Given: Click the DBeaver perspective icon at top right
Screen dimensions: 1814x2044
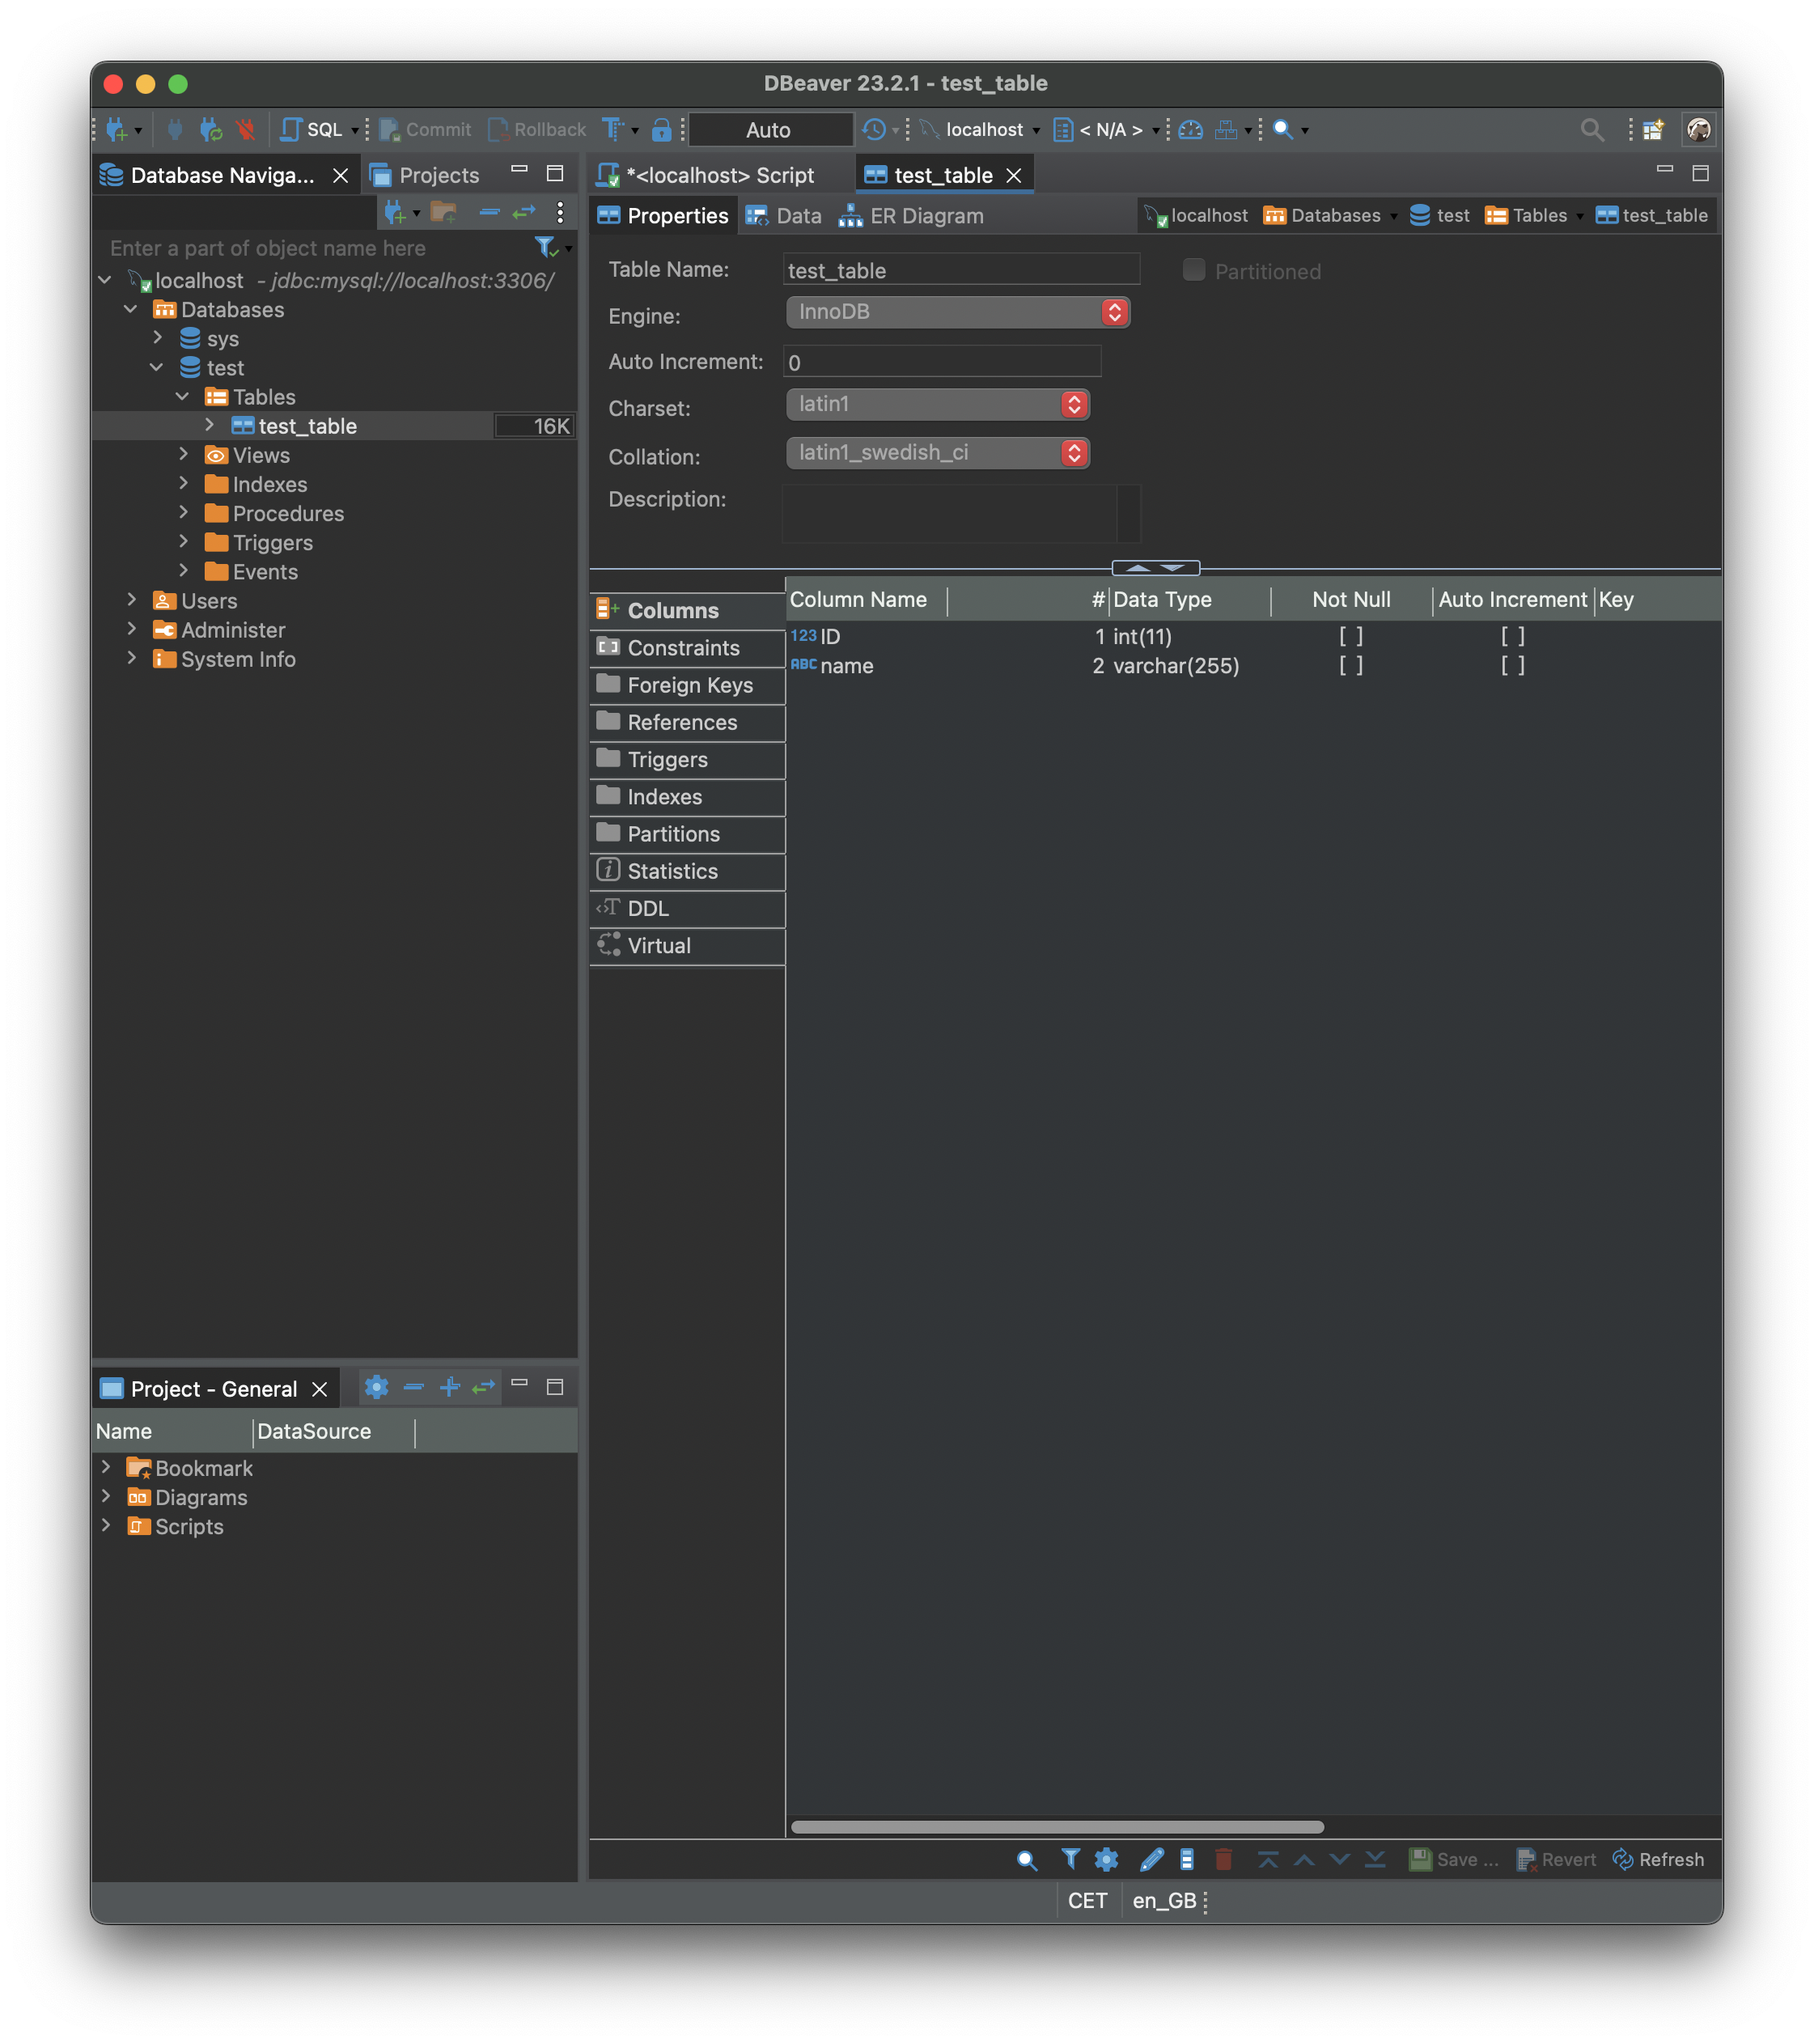Looking at the screenshot, I should click(1698, 130).
